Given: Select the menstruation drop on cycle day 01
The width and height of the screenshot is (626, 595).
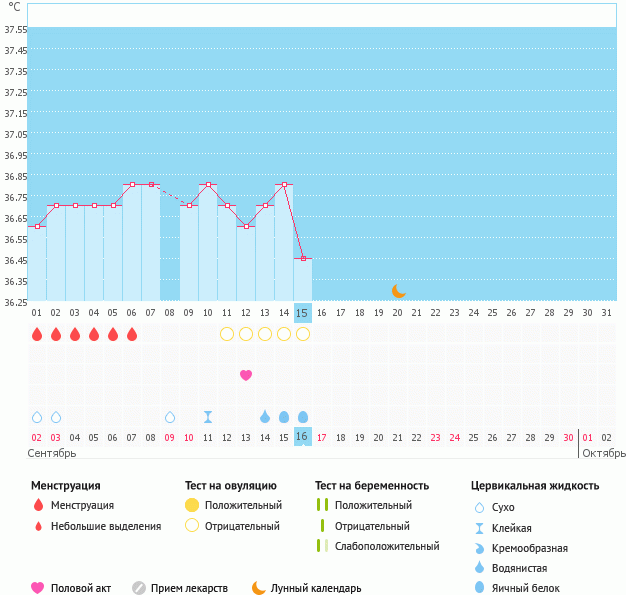Looking at the screenshot, I should (37, 334).
